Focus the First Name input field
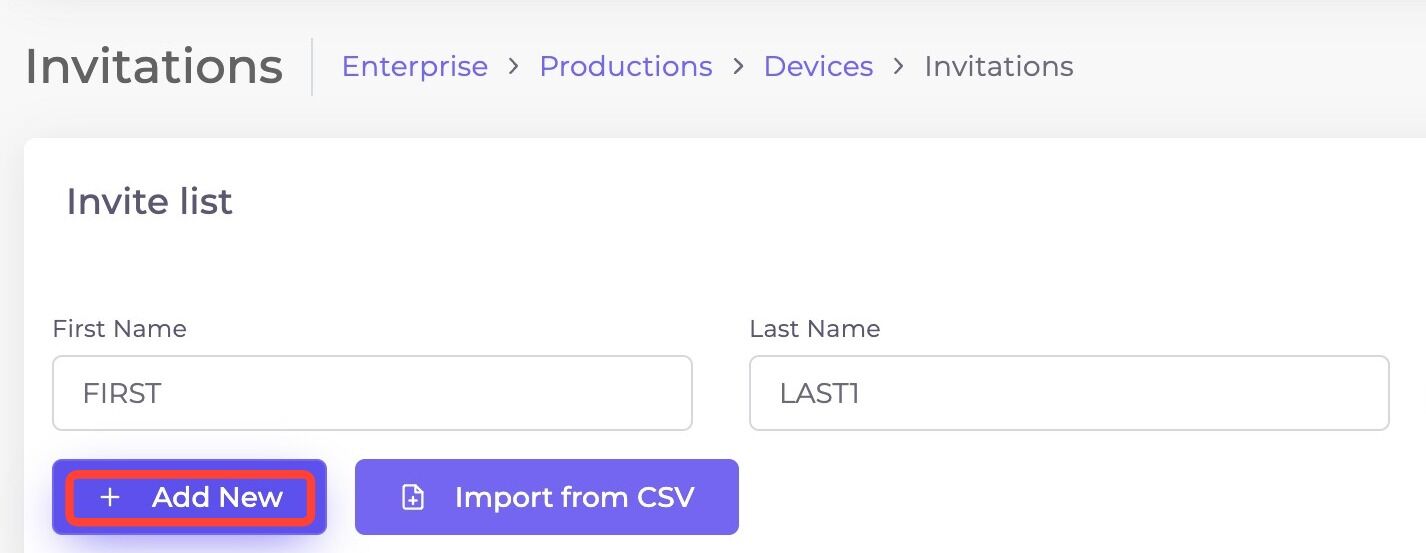The image size is (1426, 553). coord(372,393)
